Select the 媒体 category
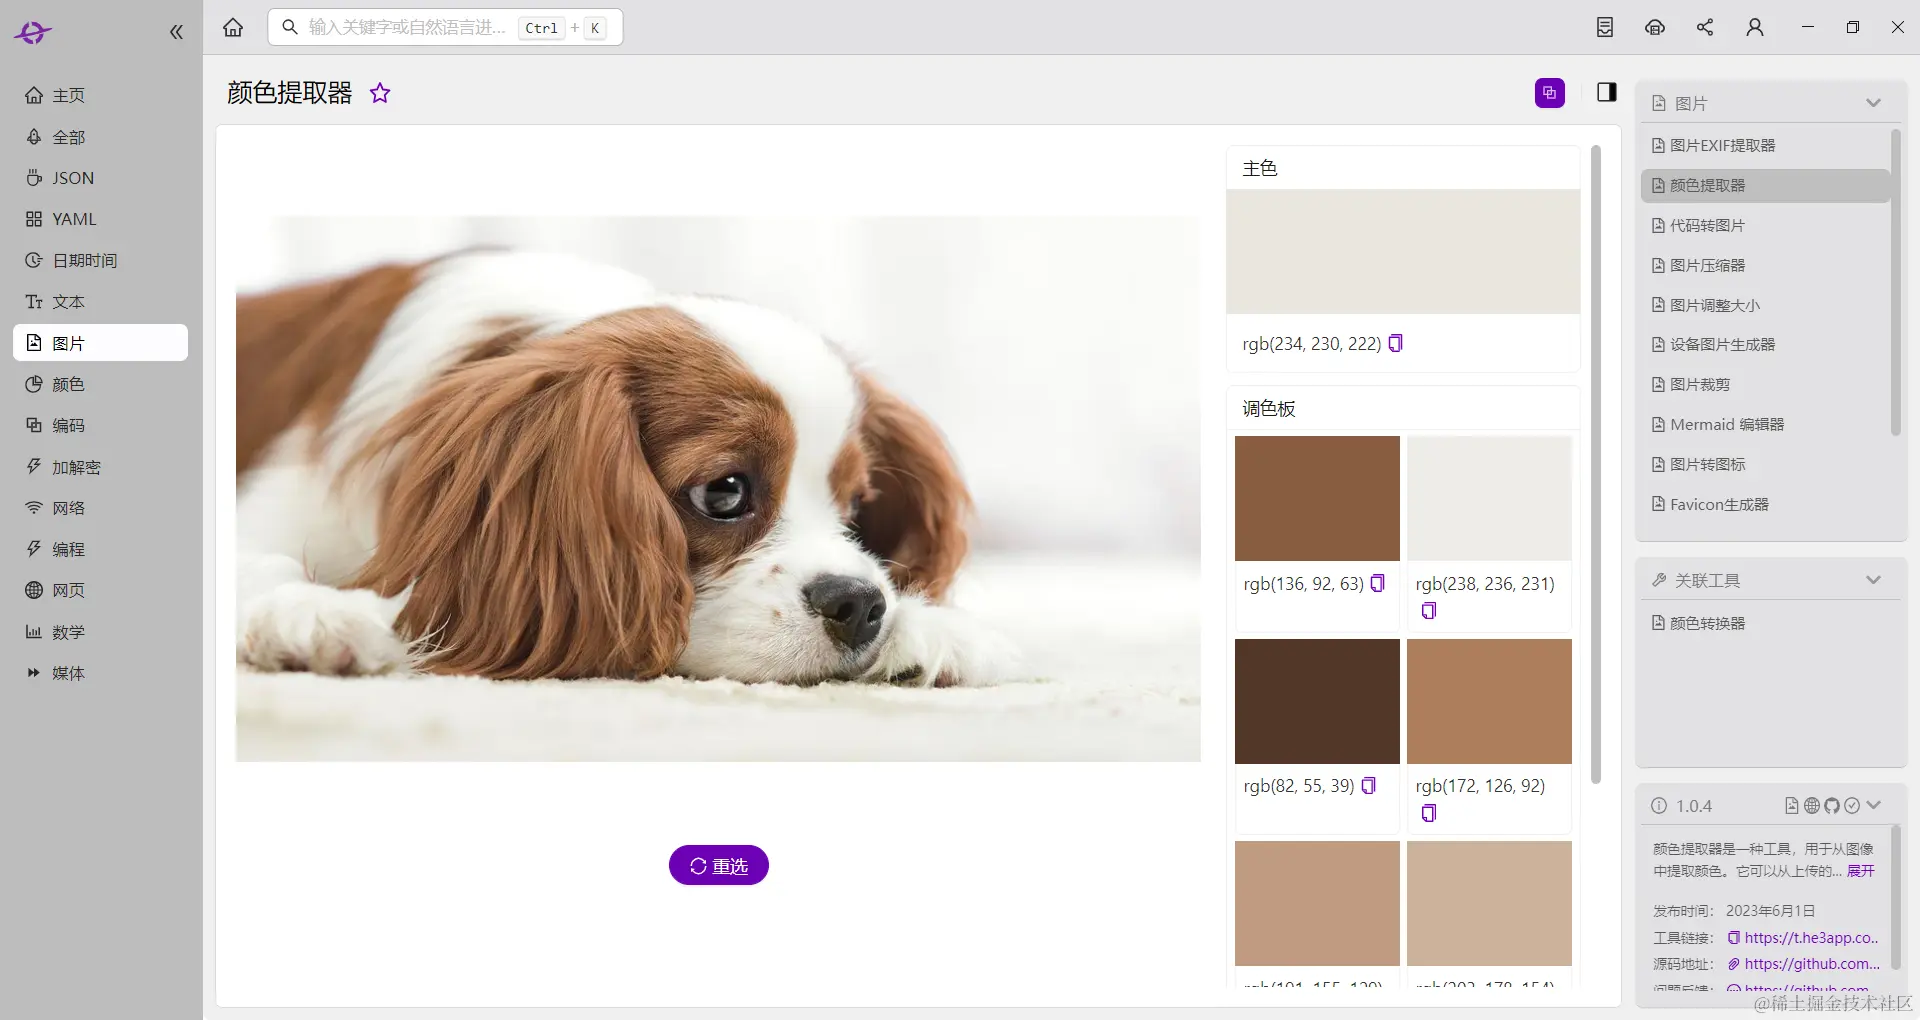Viewport: 1920px width, 1020px height. coord(100,673)
